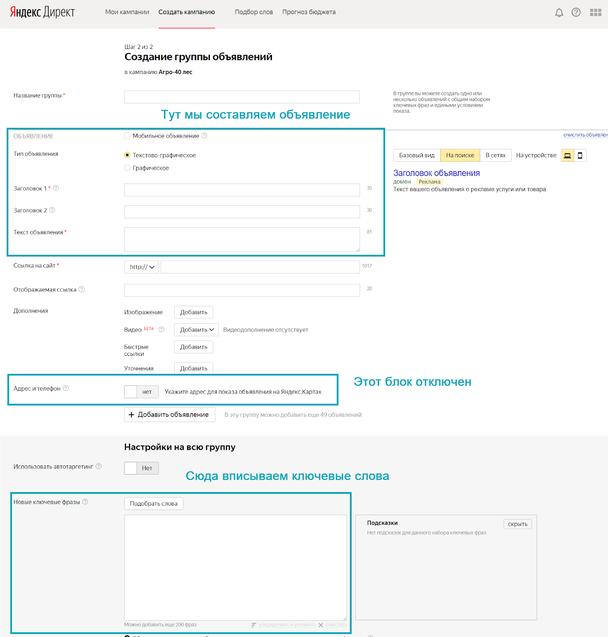Screen dimensions: 608x637
Task: Open the Видео Добавить dropdown
Action: pyautogui.click(x=197, y=329)
